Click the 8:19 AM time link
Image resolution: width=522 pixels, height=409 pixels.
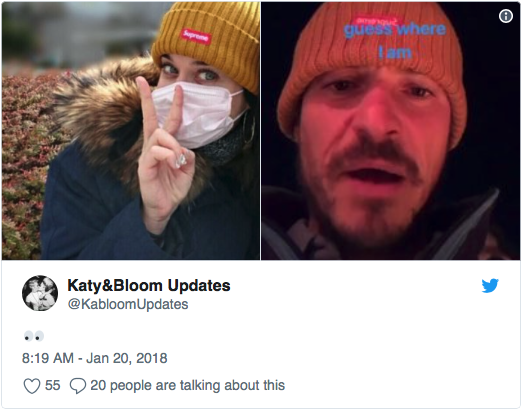pos(48,358)
